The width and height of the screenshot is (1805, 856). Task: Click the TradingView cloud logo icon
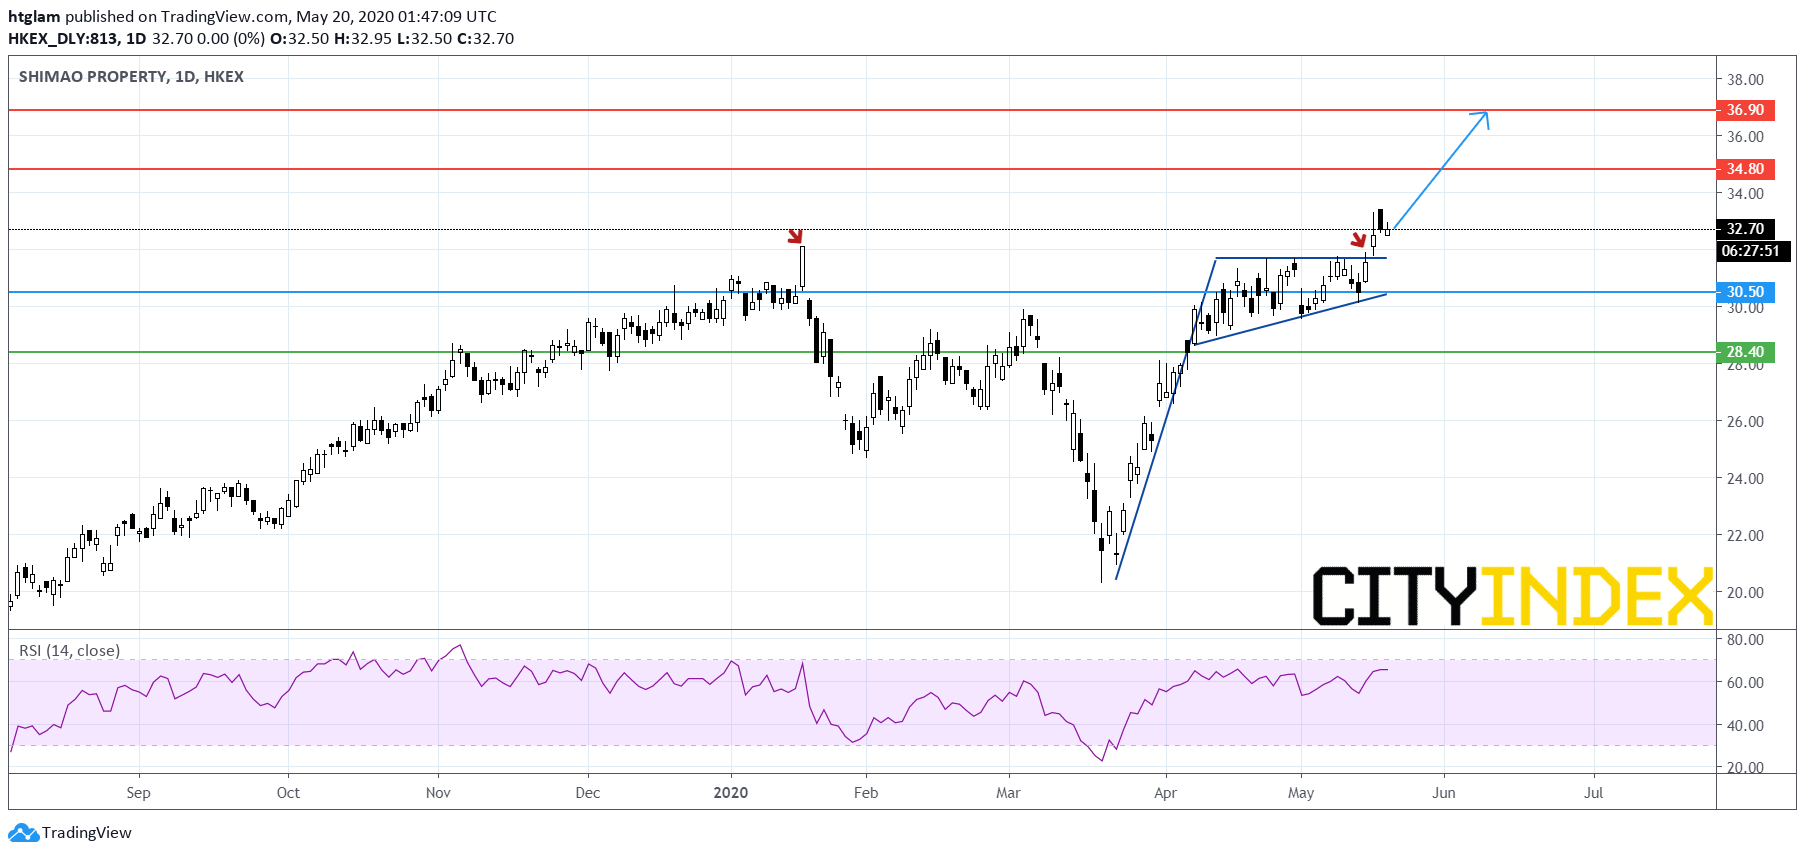(23, 832)
